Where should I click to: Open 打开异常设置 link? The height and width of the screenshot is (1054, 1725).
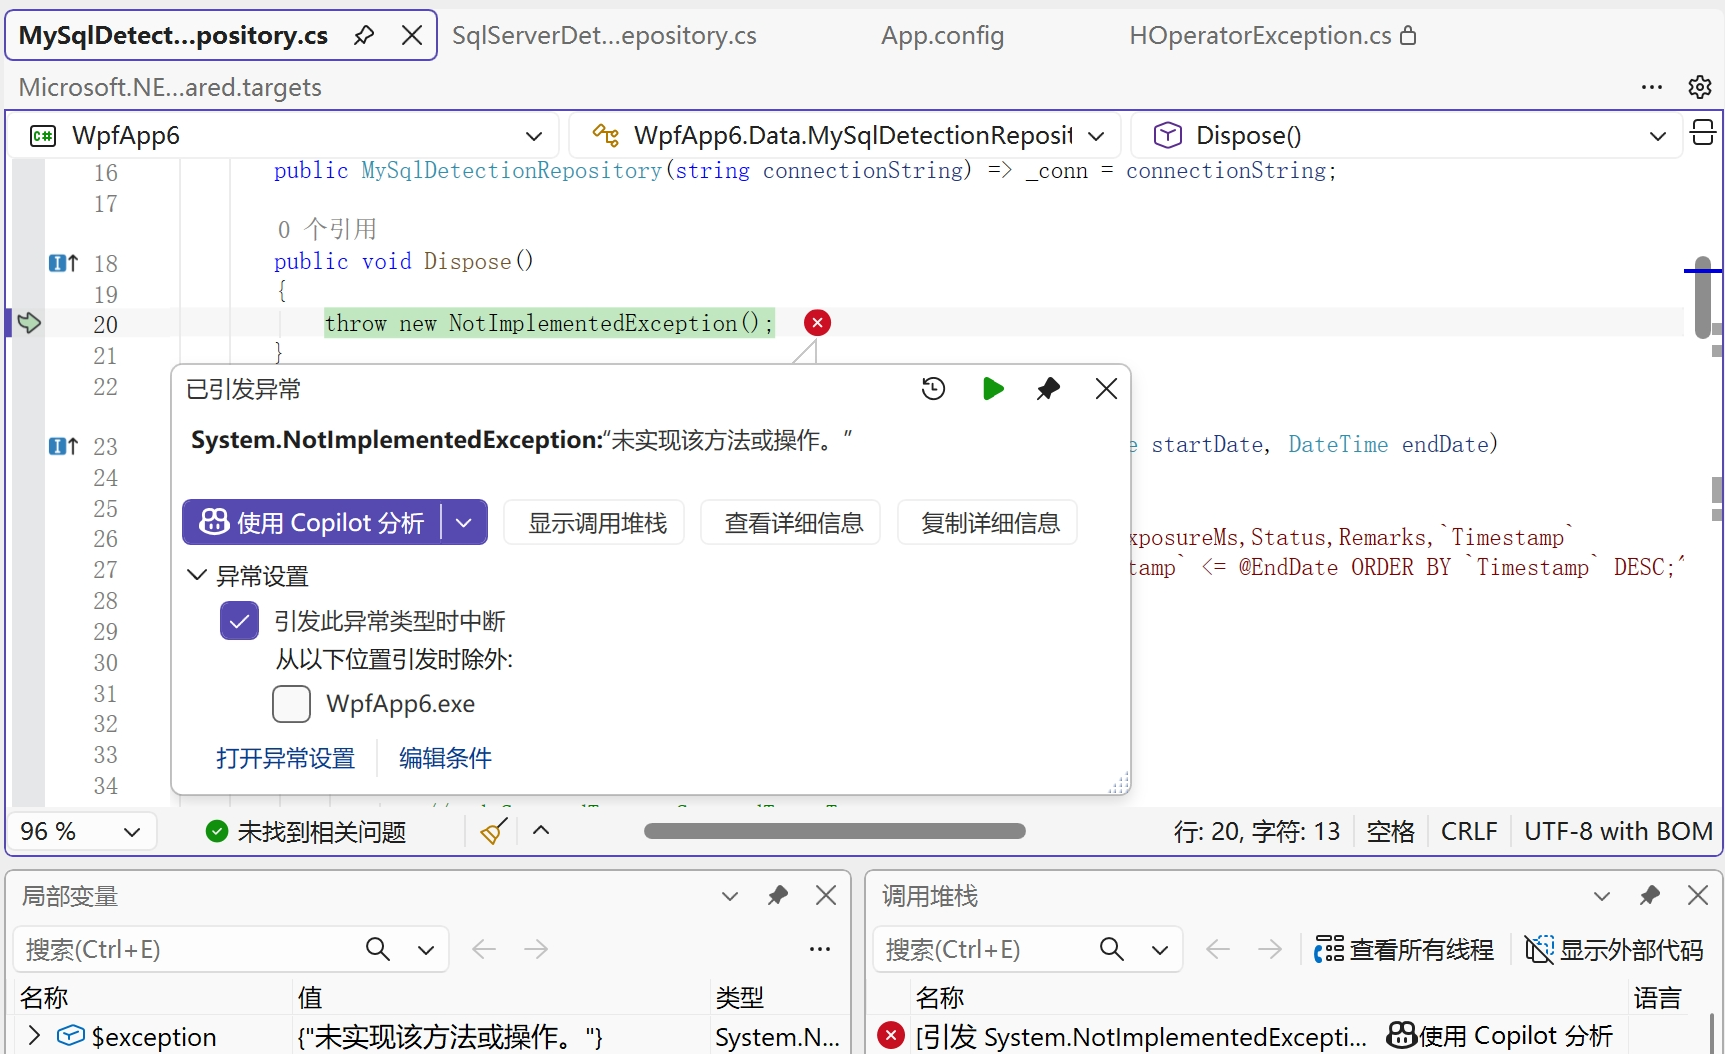pyautogui.click(x=285, y=759)
